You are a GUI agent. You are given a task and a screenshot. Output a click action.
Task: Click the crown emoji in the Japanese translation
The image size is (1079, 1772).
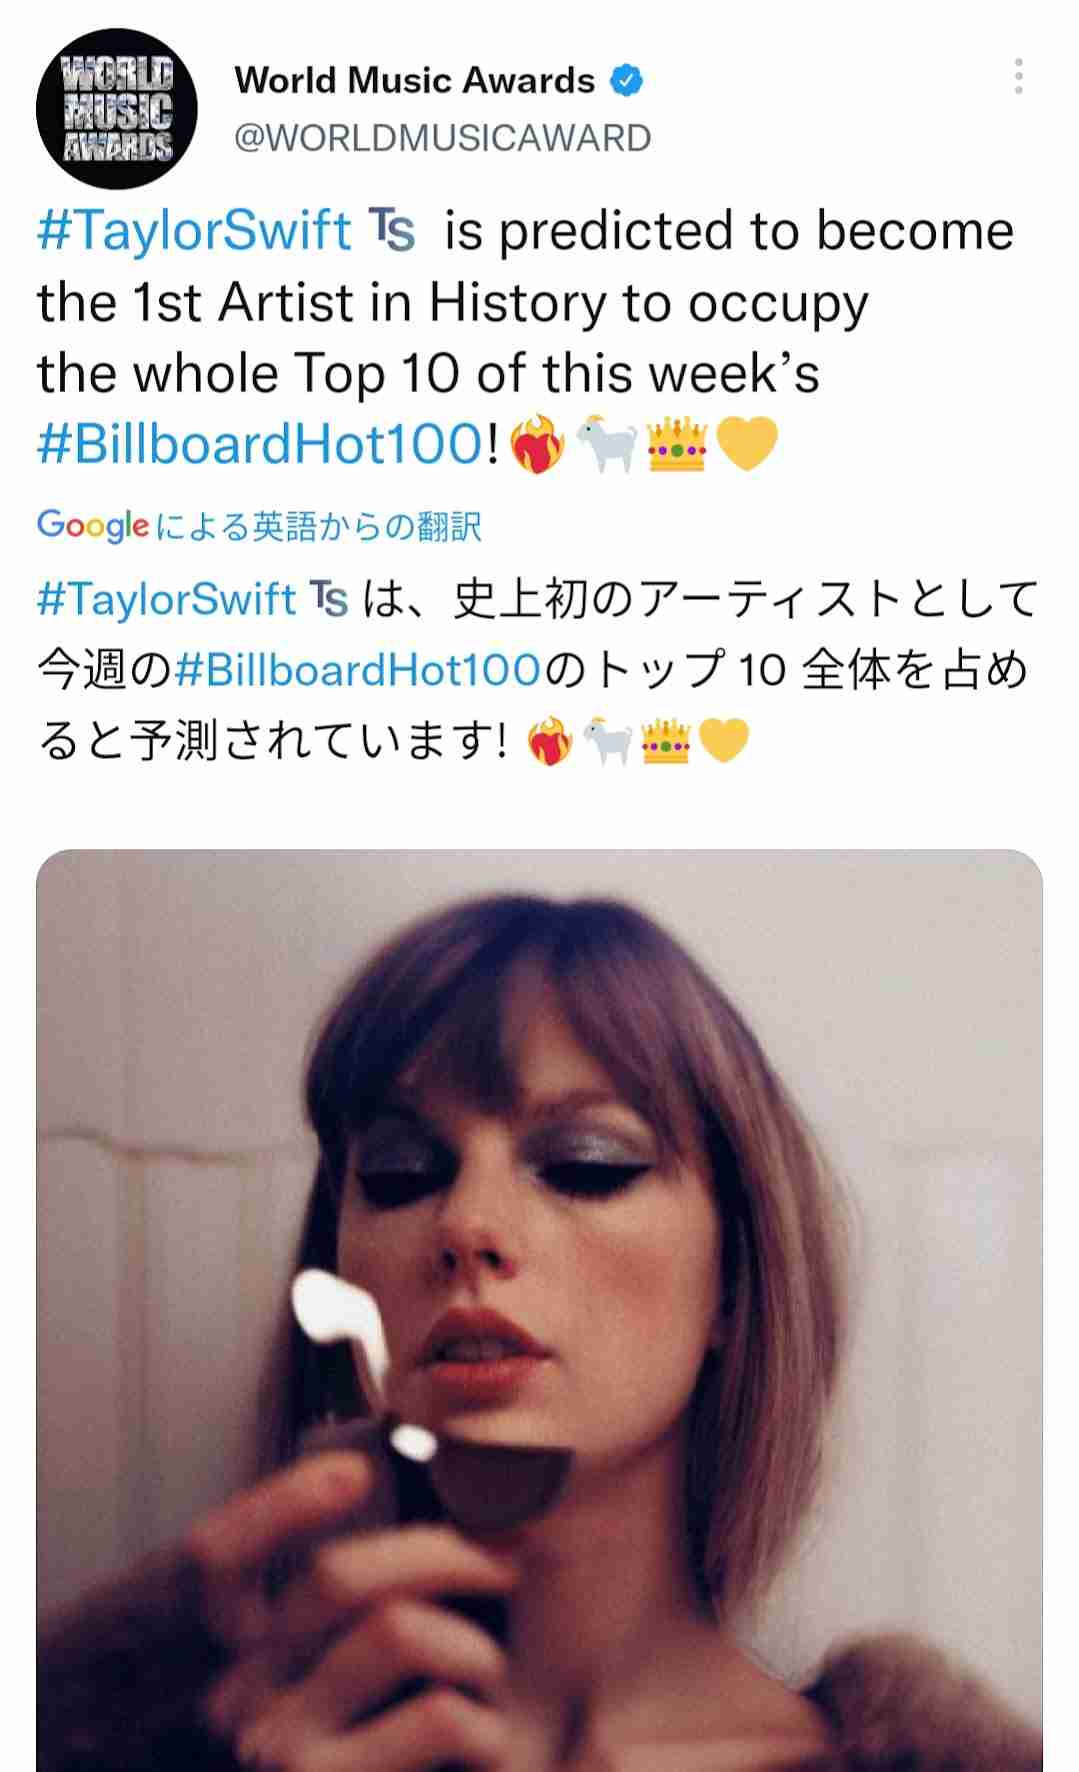[x=666, y=742]
